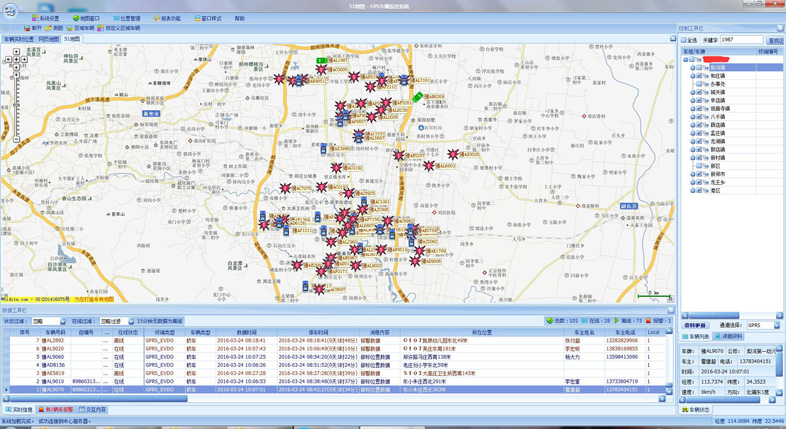Click the 查找 search button

click(775, 40)
